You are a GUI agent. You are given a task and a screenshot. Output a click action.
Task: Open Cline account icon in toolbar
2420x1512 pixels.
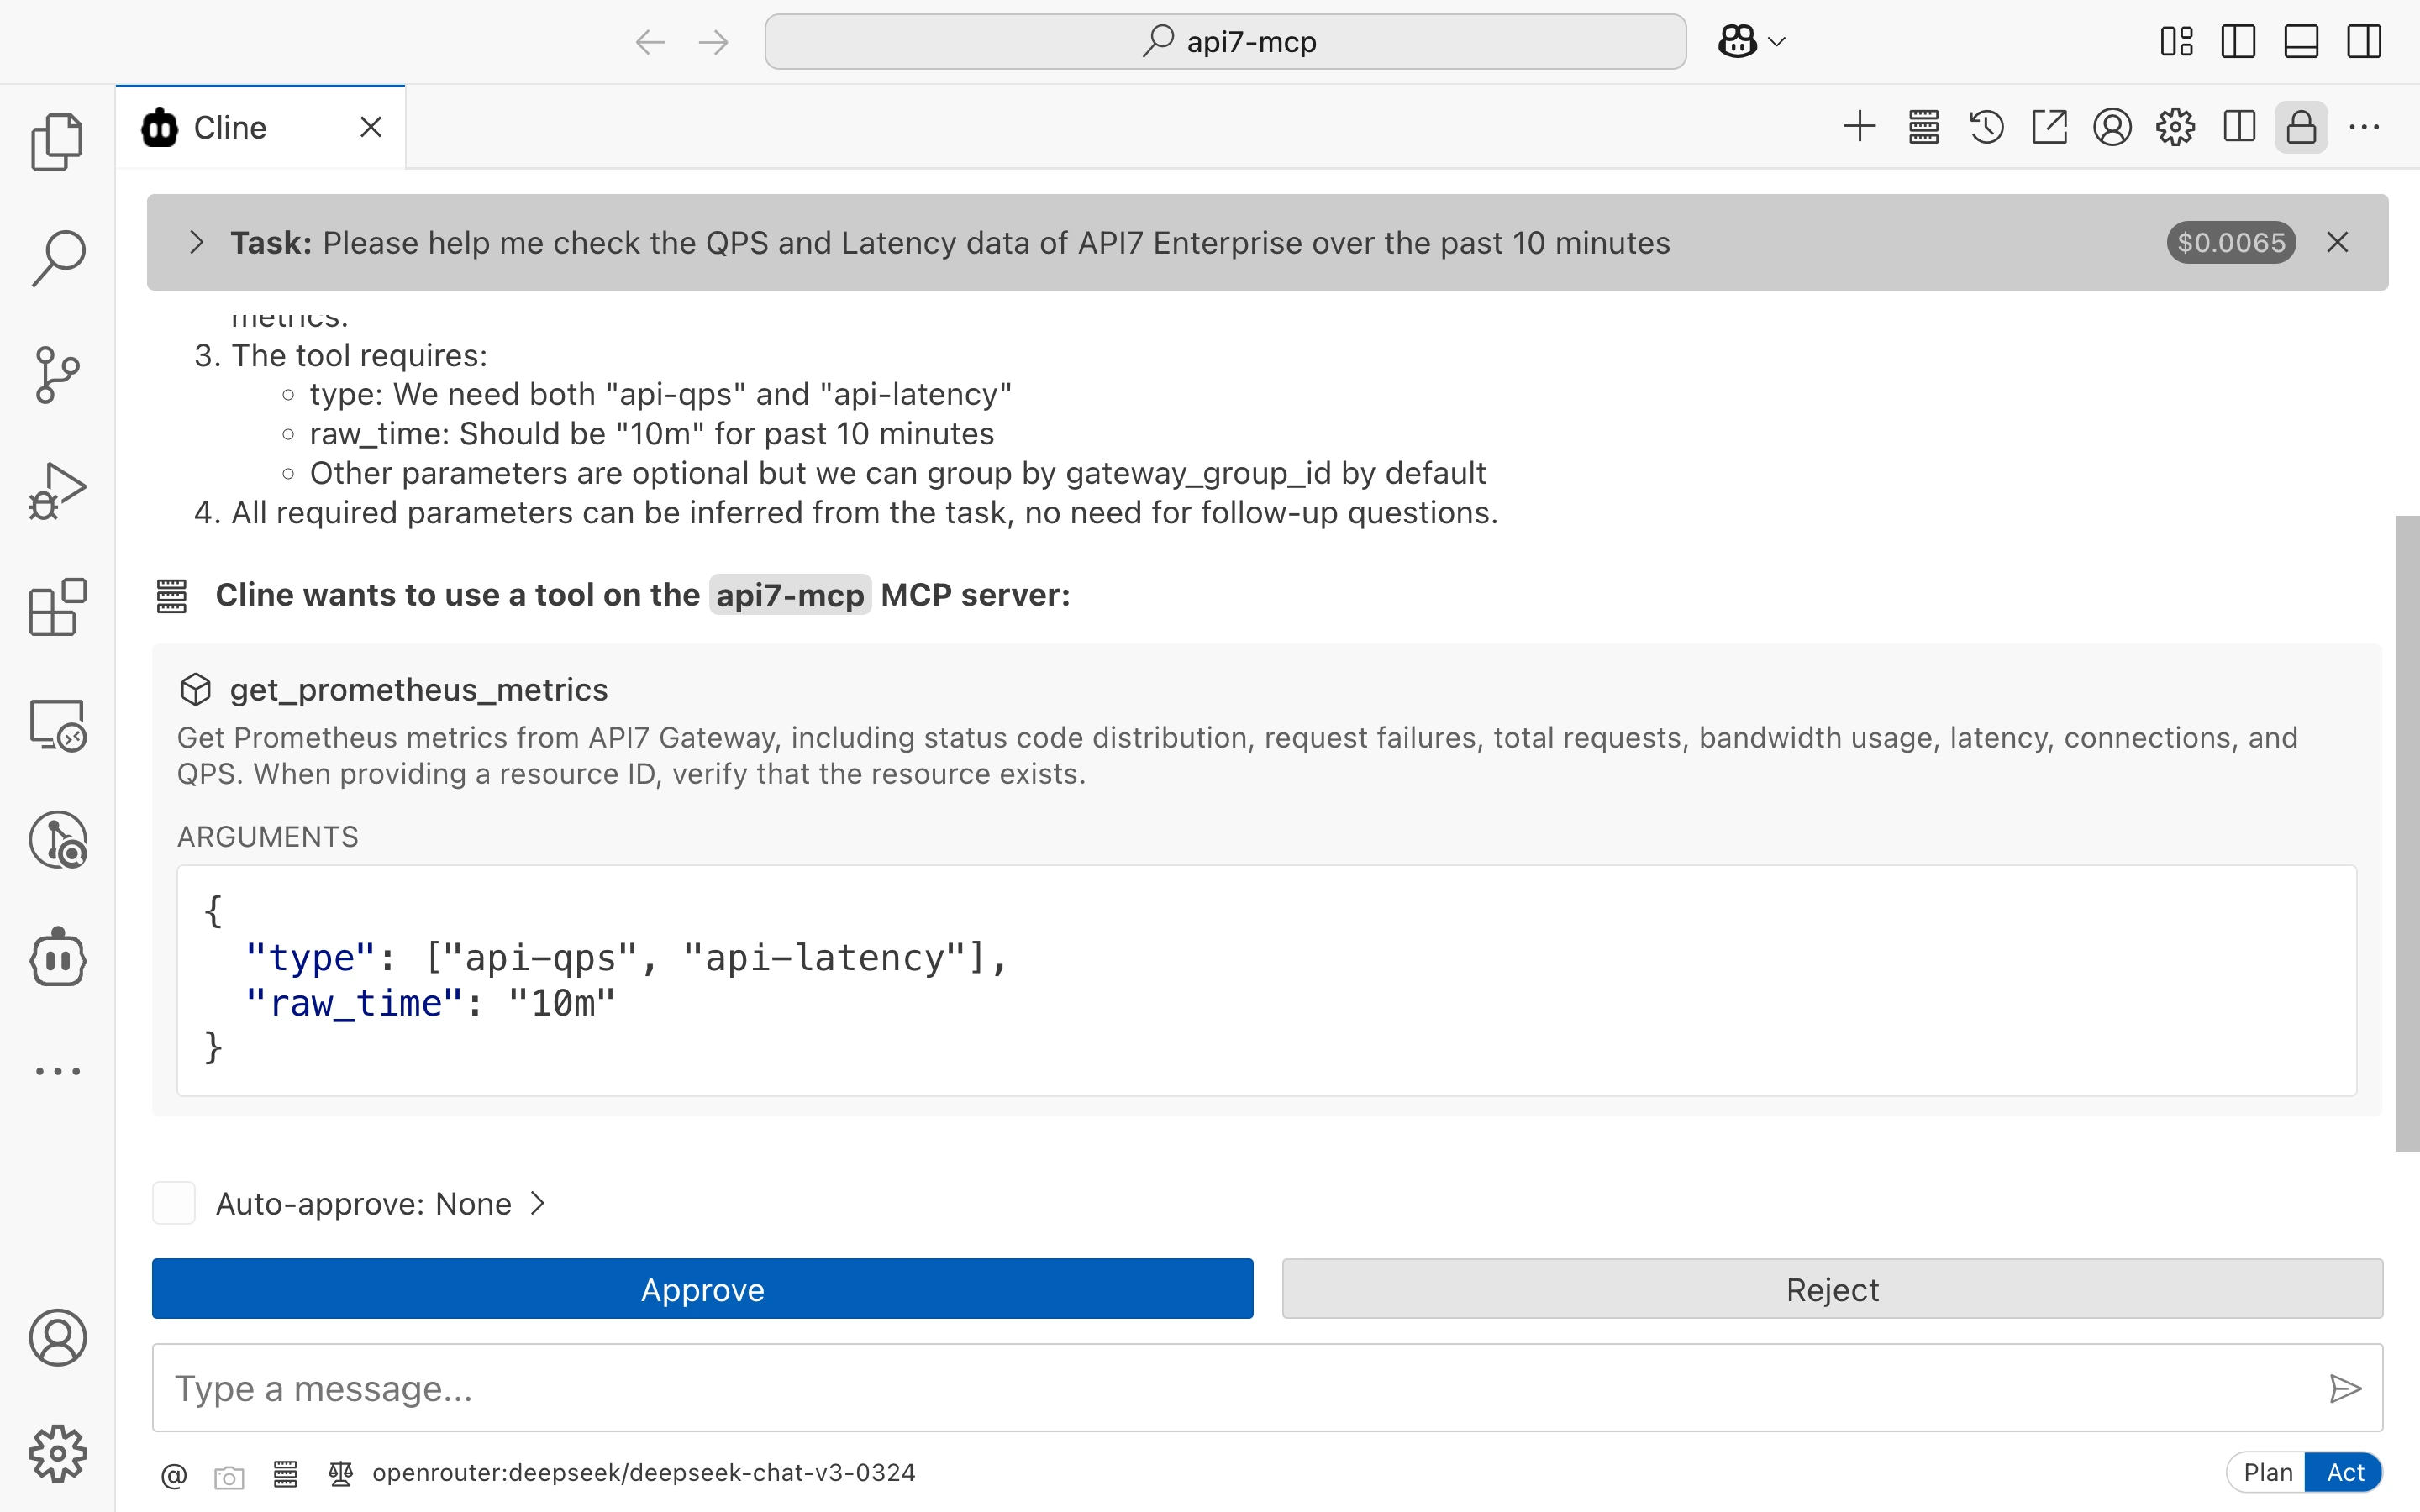pyautogui.click(x=2112, y=127)
